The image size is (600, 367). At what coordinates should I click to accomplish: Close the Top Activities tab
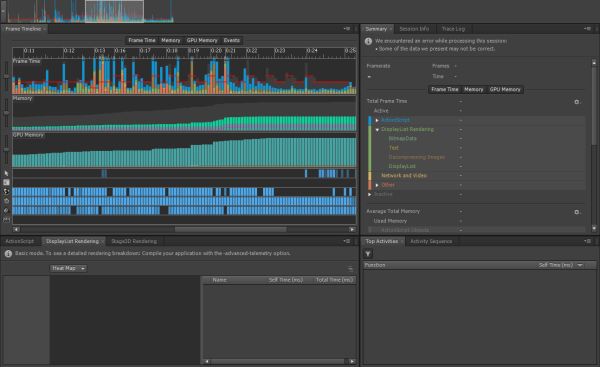click(x=402, y=241)
